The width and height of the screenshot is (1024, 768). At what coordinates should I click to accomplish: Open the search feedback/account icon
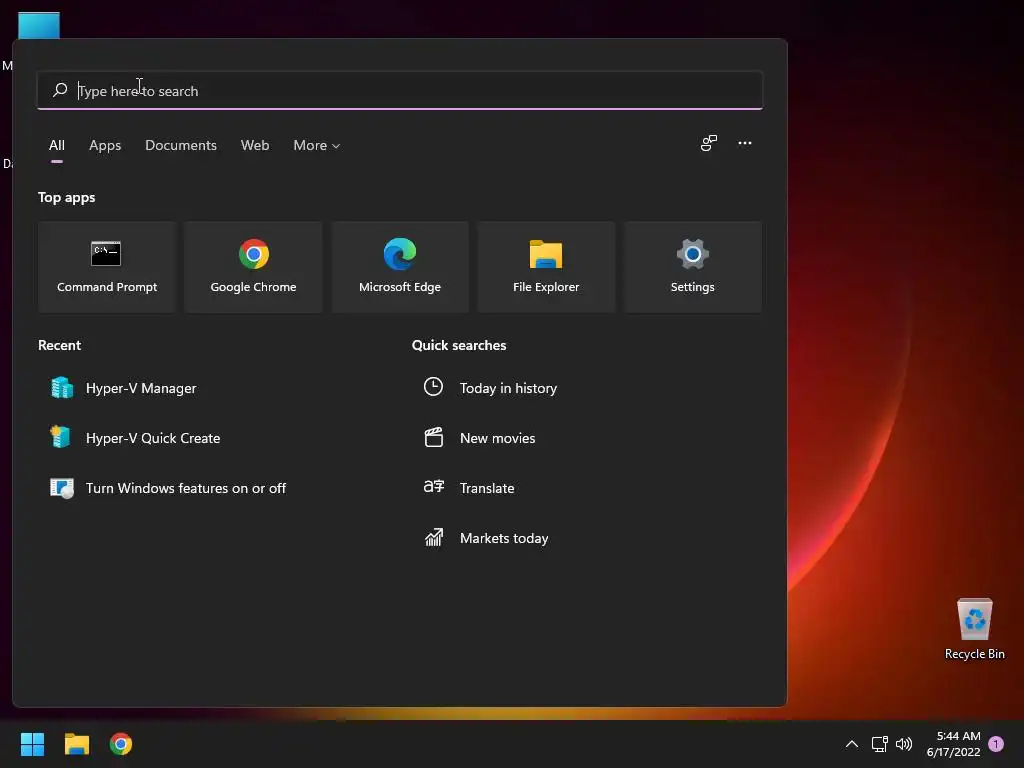709,143
